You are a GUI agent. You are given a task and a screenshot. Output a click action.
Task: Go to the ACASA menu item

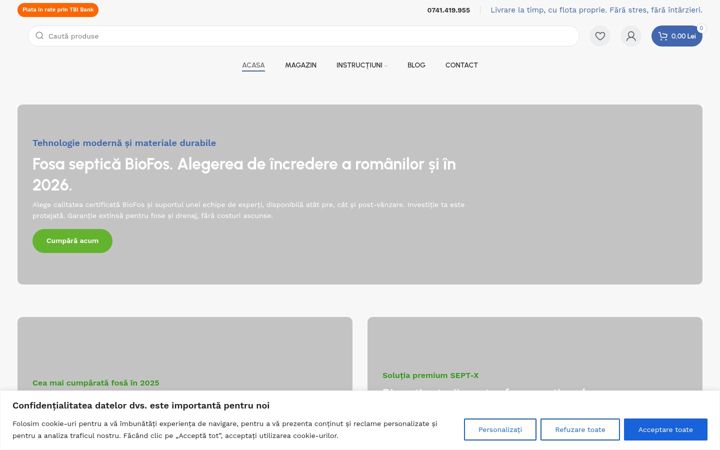253,65
